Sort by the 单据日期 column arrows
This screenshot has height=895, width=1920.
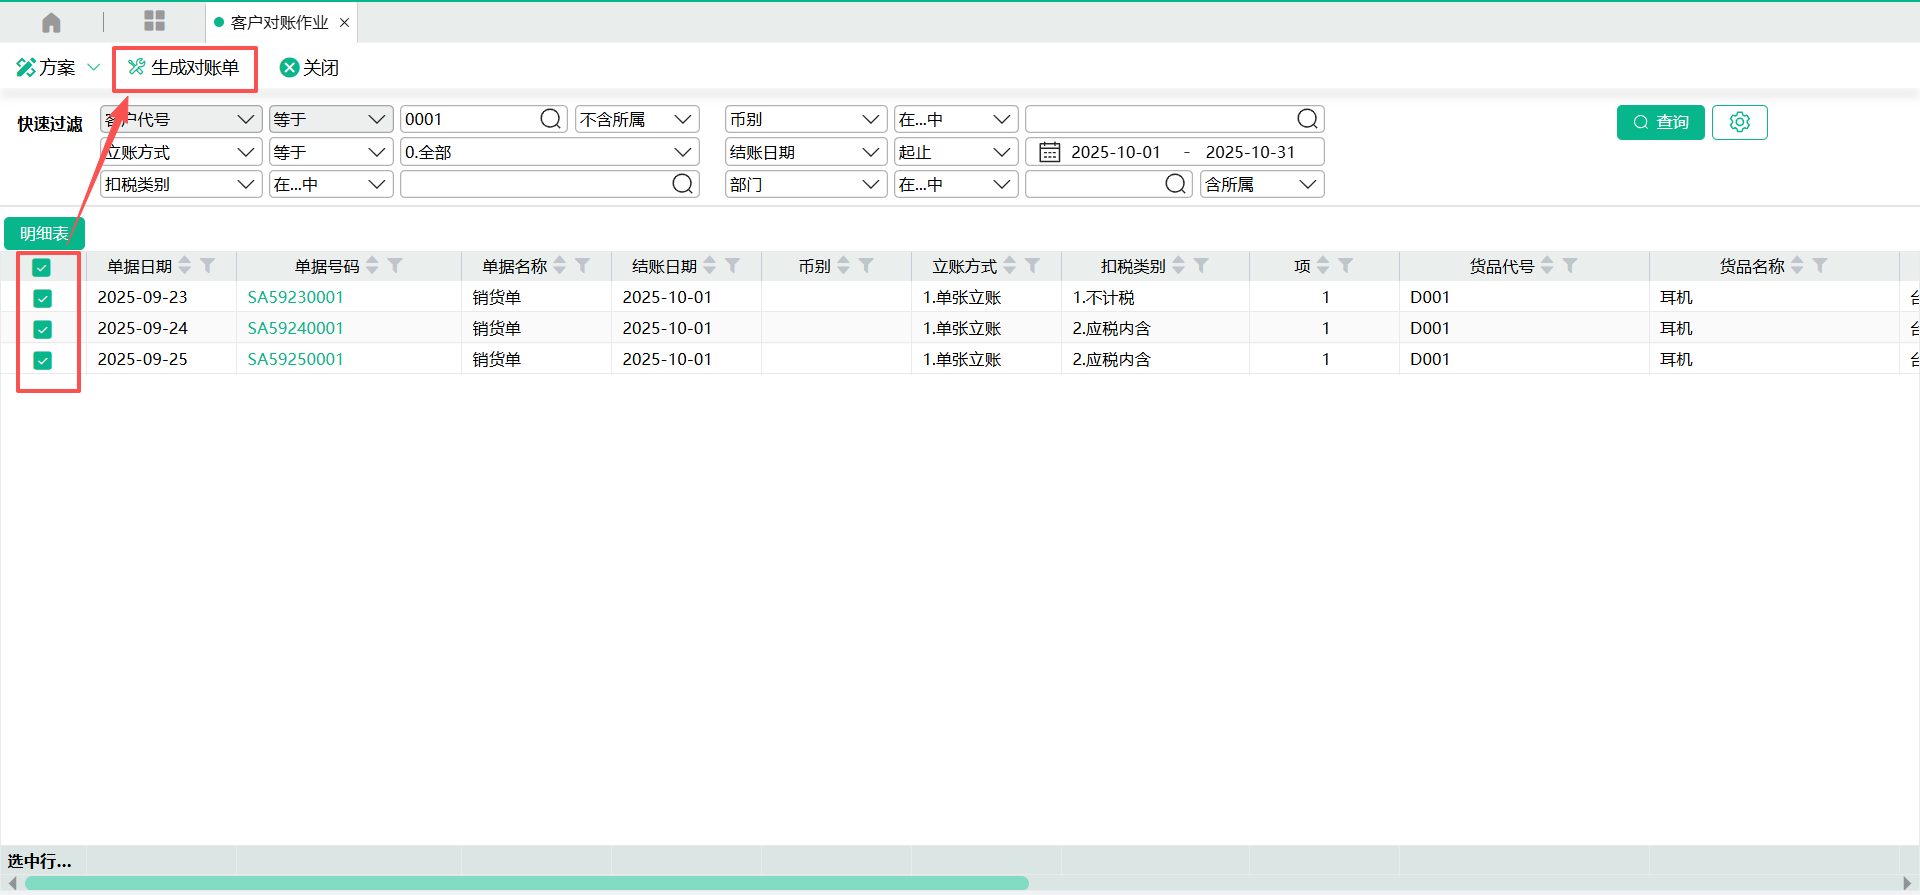point(185,266)
